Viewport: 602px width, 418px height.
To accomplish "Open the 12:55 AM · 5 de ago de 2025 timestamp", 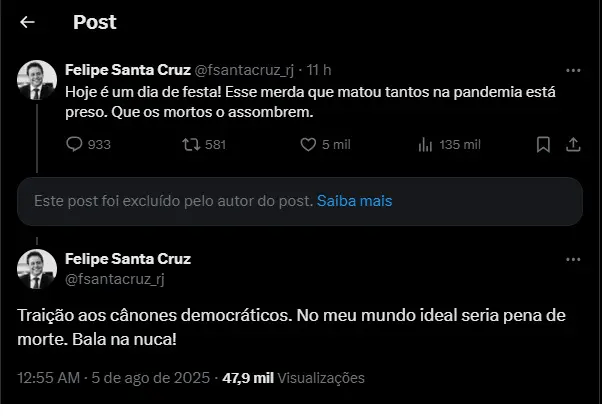I will [x=114, y=379].
